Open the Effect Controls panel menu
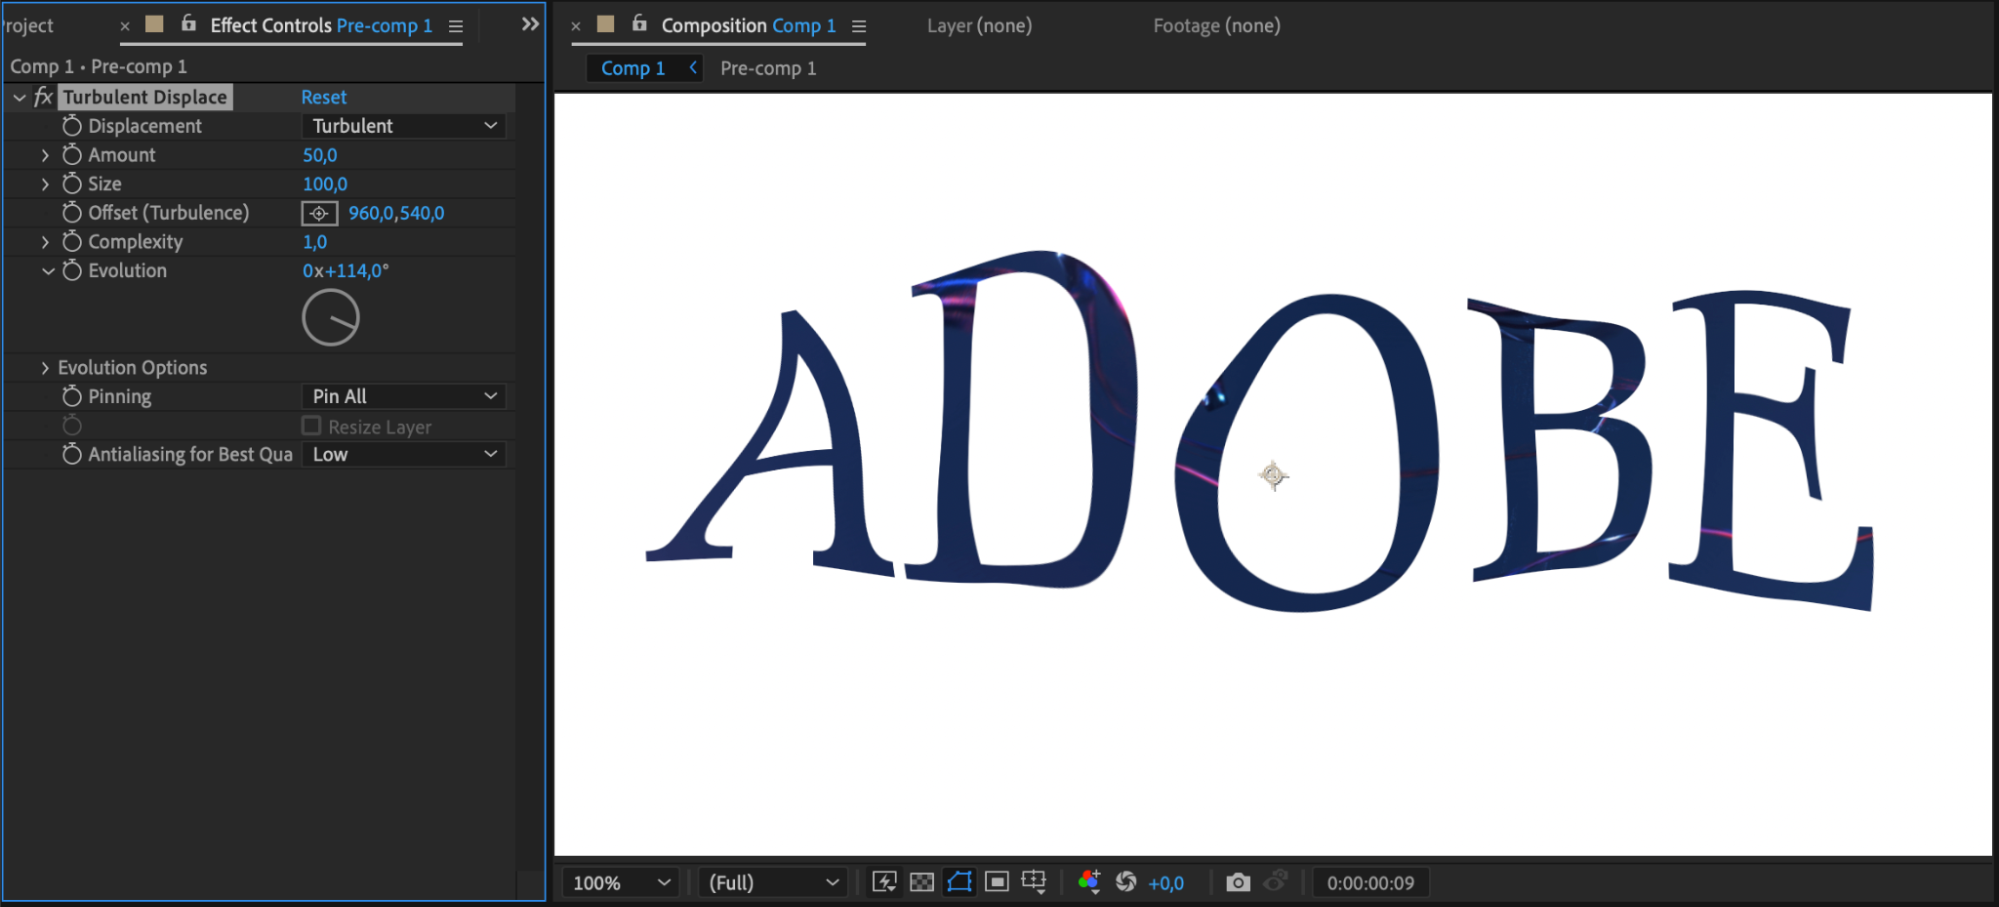The width and height of the screenshot is (1999, 907). [456, 26]
